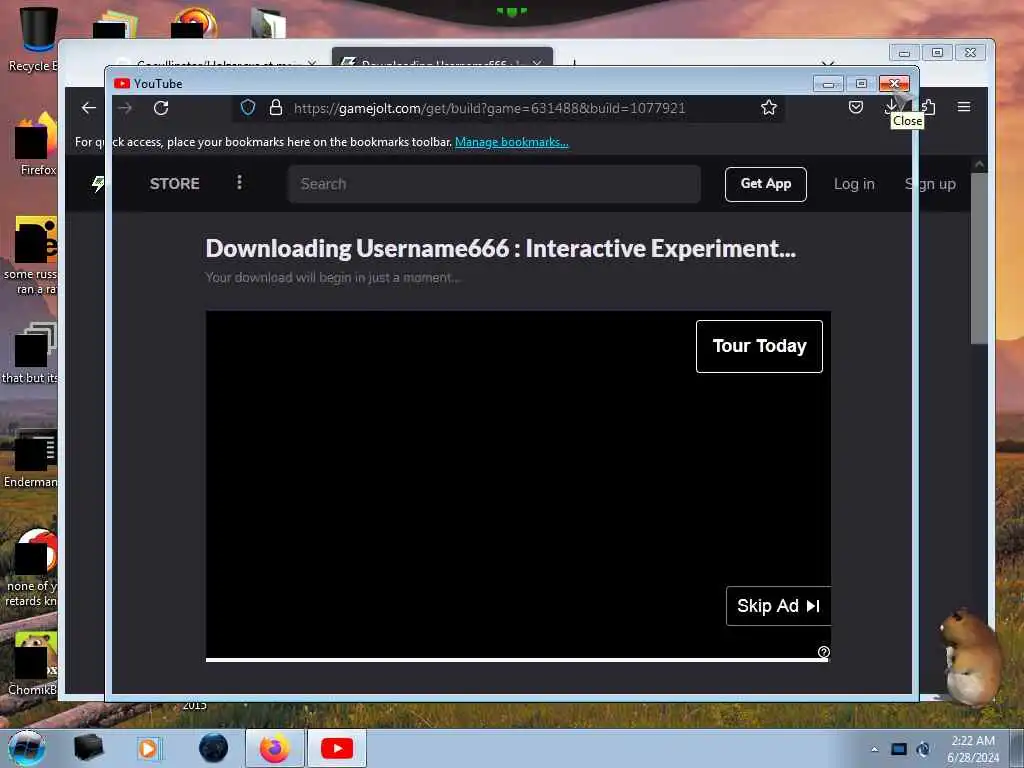Go back using the browser back arrow
The image size is (1024, 768).
click(x=89, y=108)
